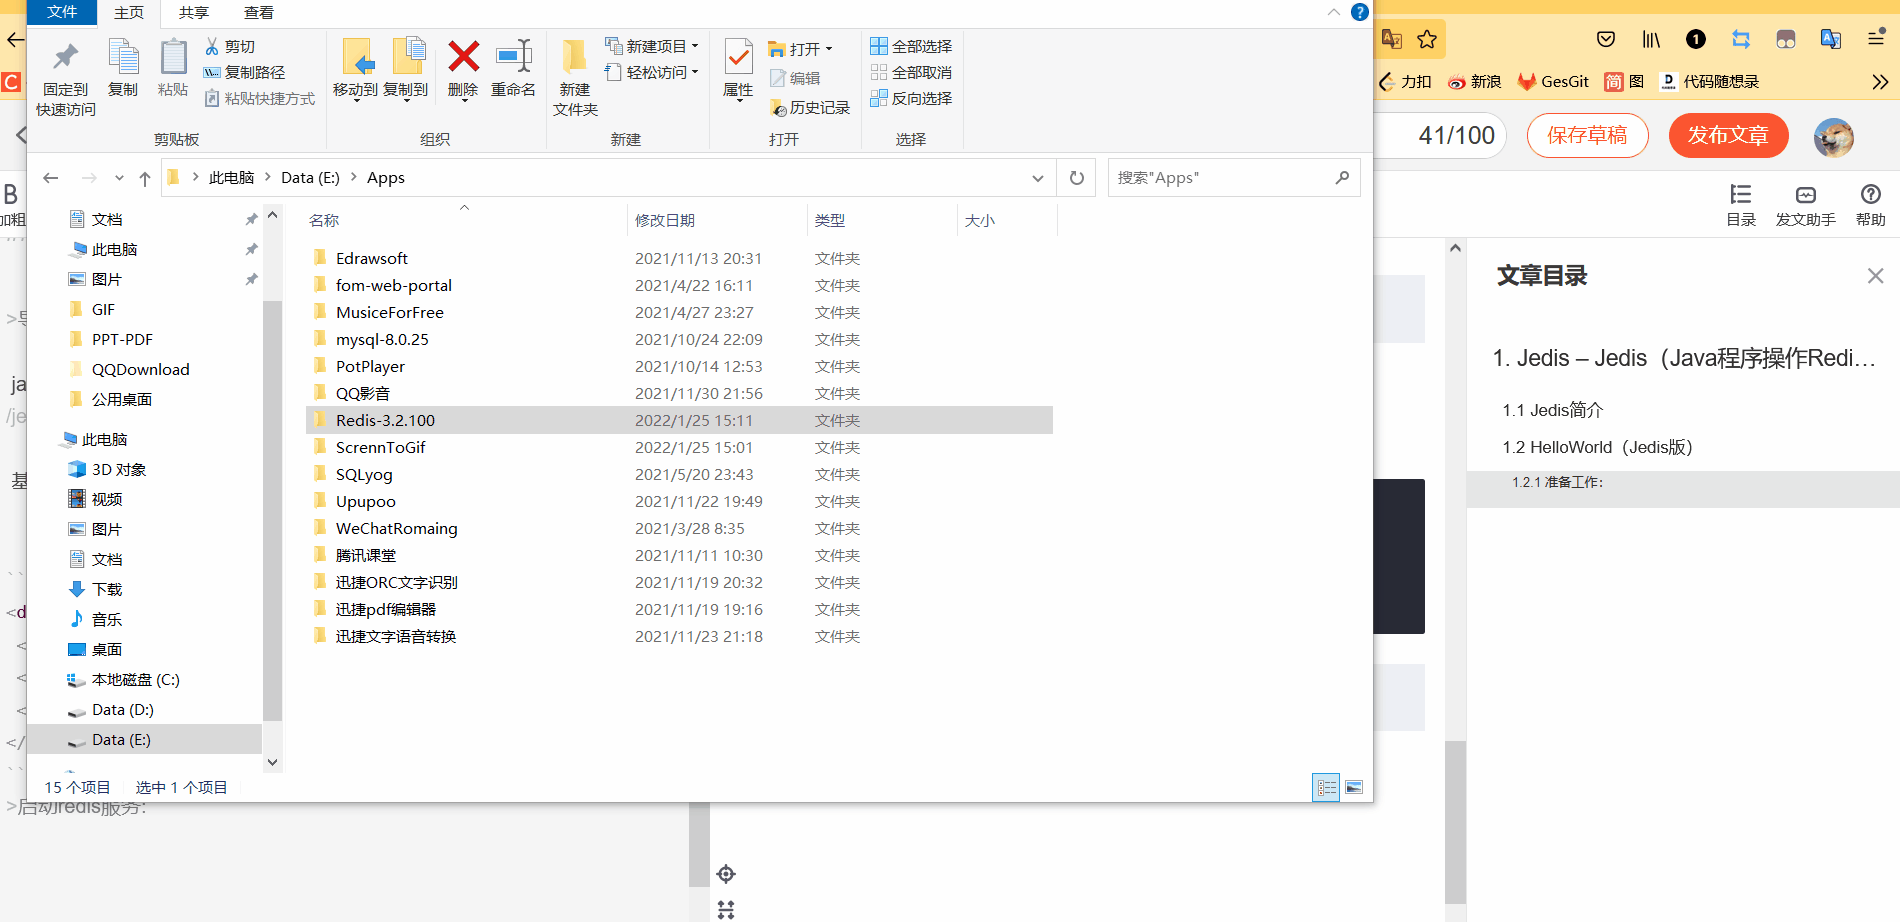The height and width of the screenshot is (922, 1900).
Task: Select the Redis-3.2.100 folder
Action: coord(679,420)
